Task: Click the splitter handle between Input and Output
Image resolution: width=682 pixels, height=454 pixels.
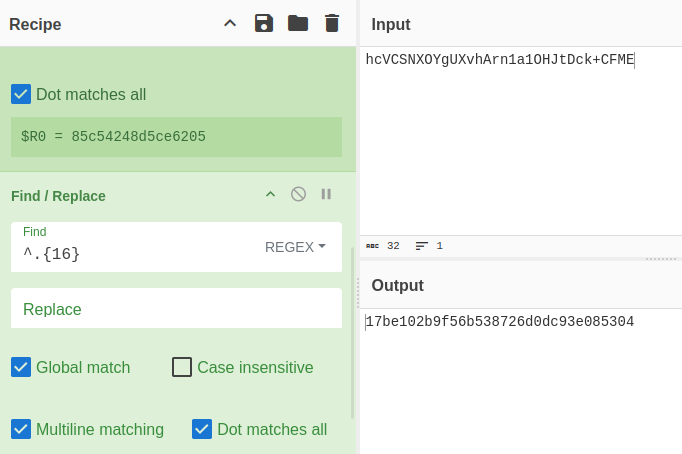Action: tap(661, 259)
